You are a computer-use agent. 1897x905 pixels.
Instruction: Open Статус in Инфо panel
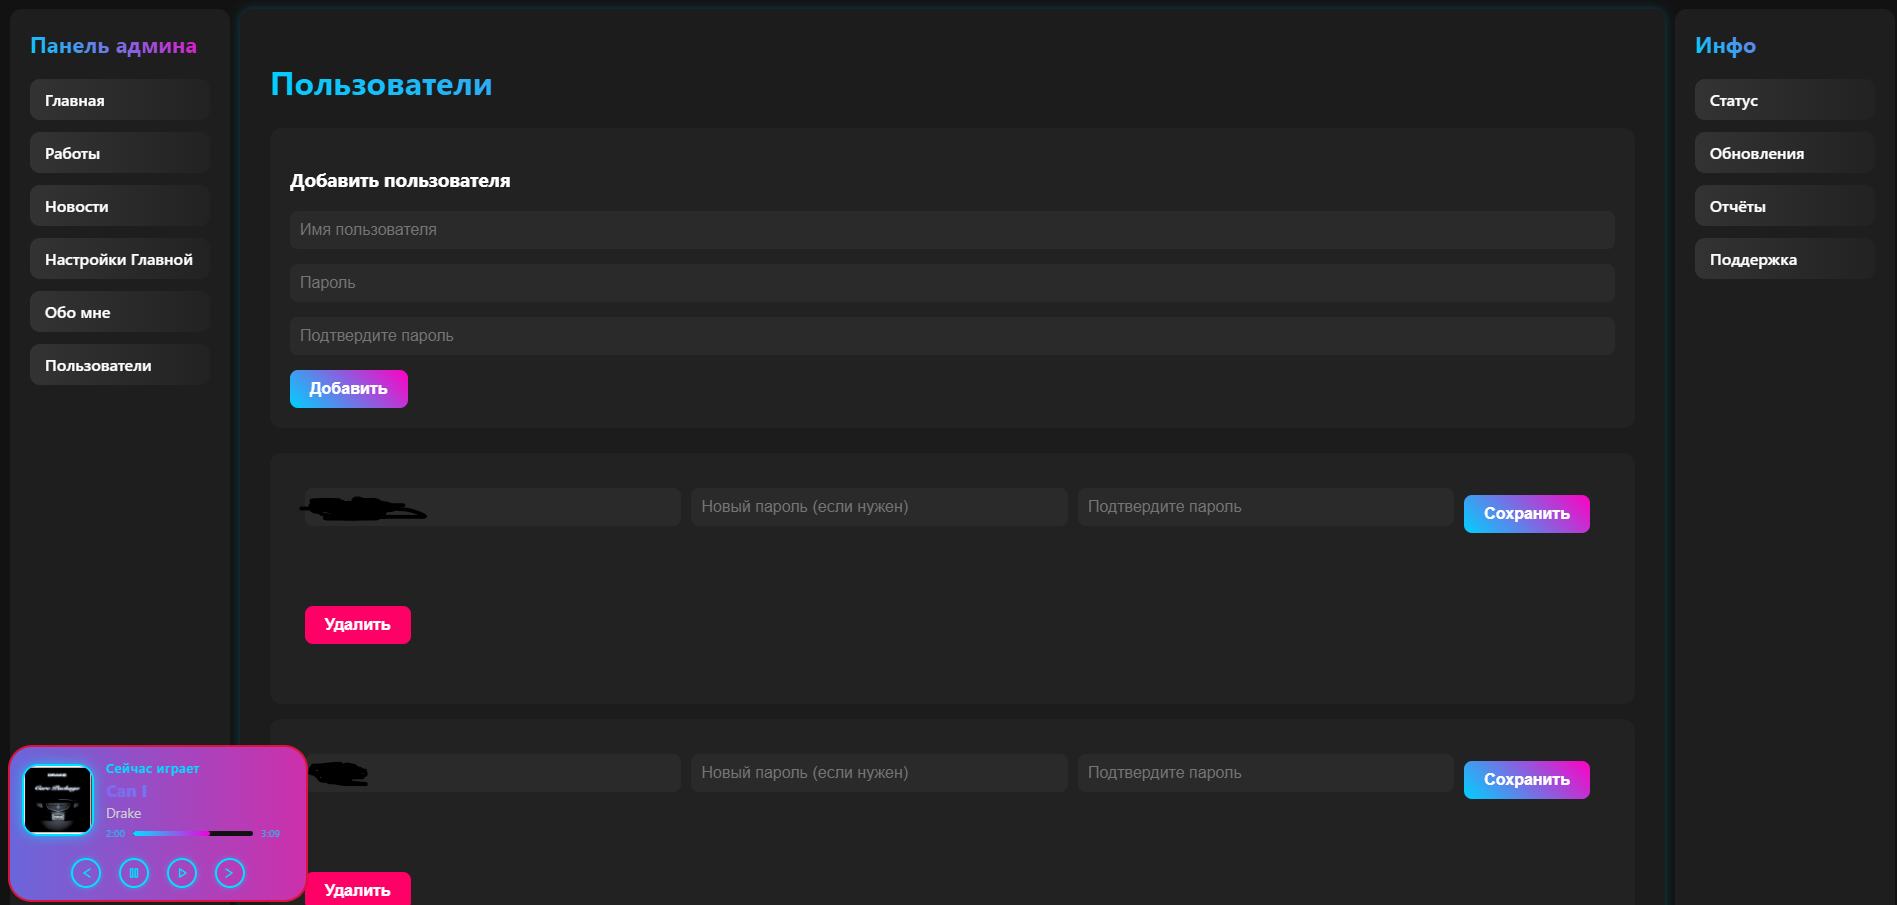[x=1785, y=100]
